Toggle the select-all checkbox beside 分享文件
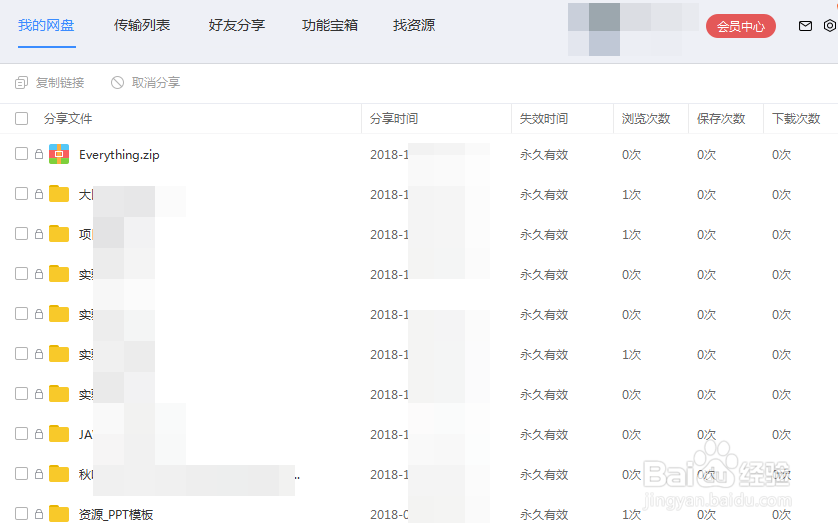The image size is (838, 529). click(21, 119)
